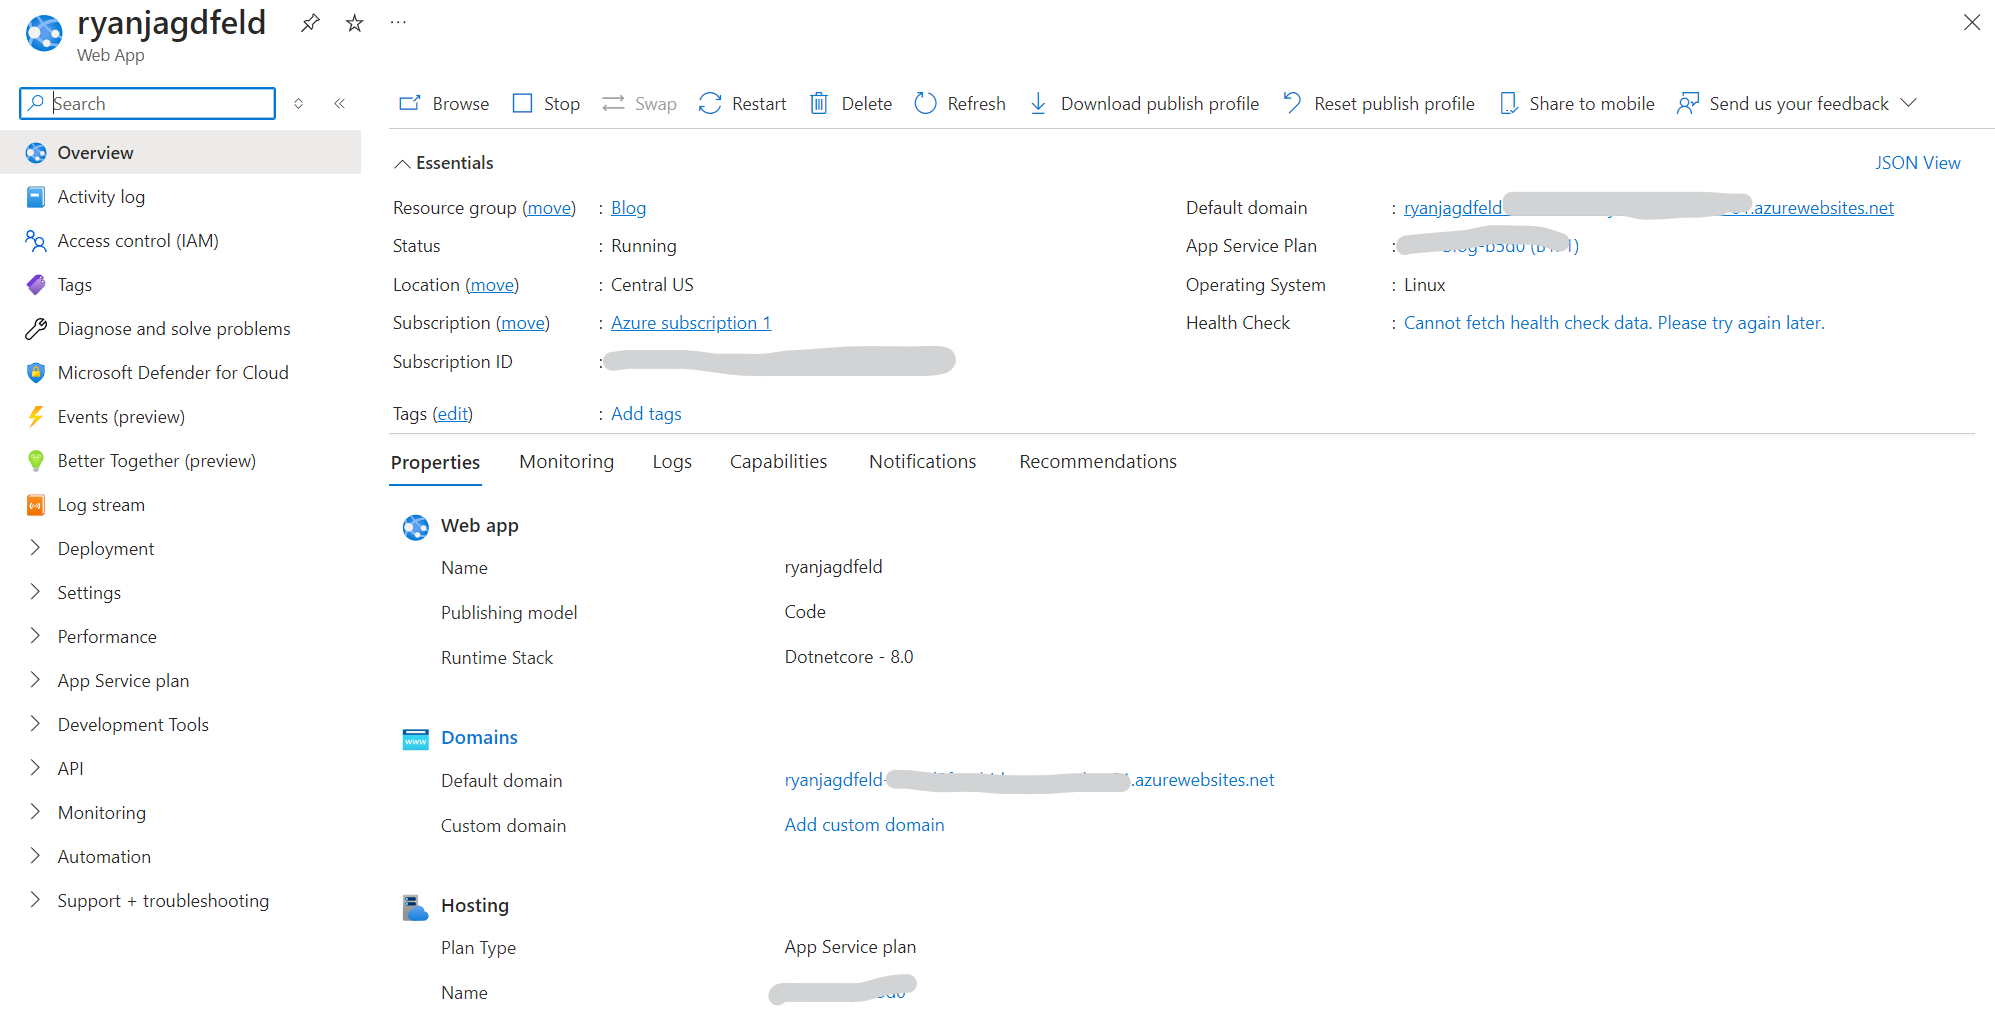Click the Download publish profile arrow icon
1995x1023 pixels.
point(1038,103)
